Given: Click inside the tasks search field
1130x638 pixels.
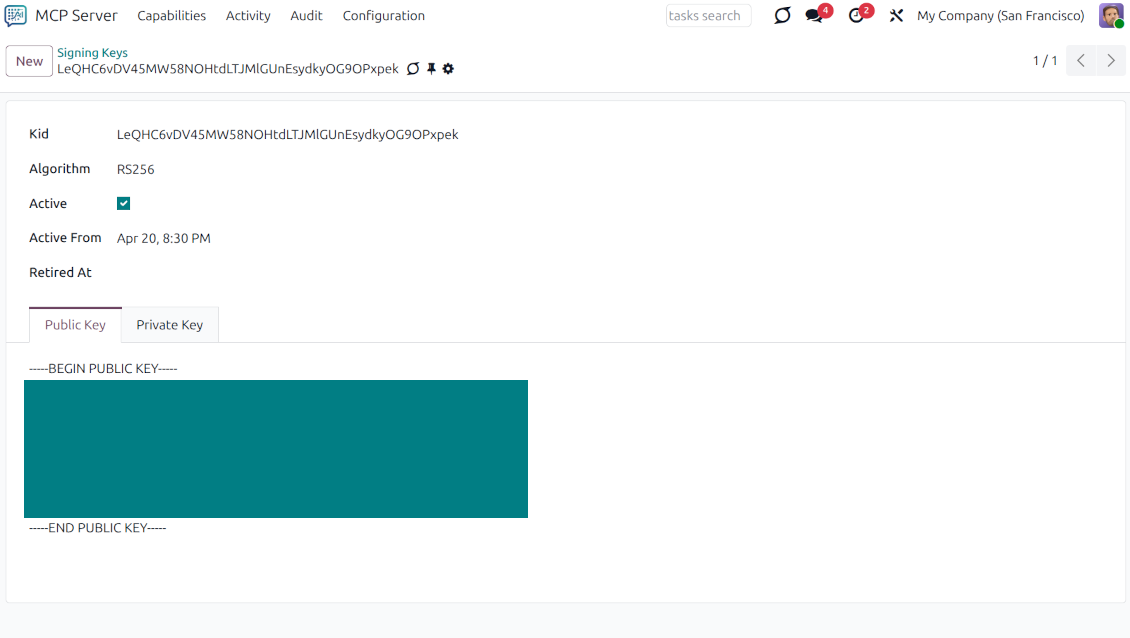Looking at the screenshot, I should (708, 15).
